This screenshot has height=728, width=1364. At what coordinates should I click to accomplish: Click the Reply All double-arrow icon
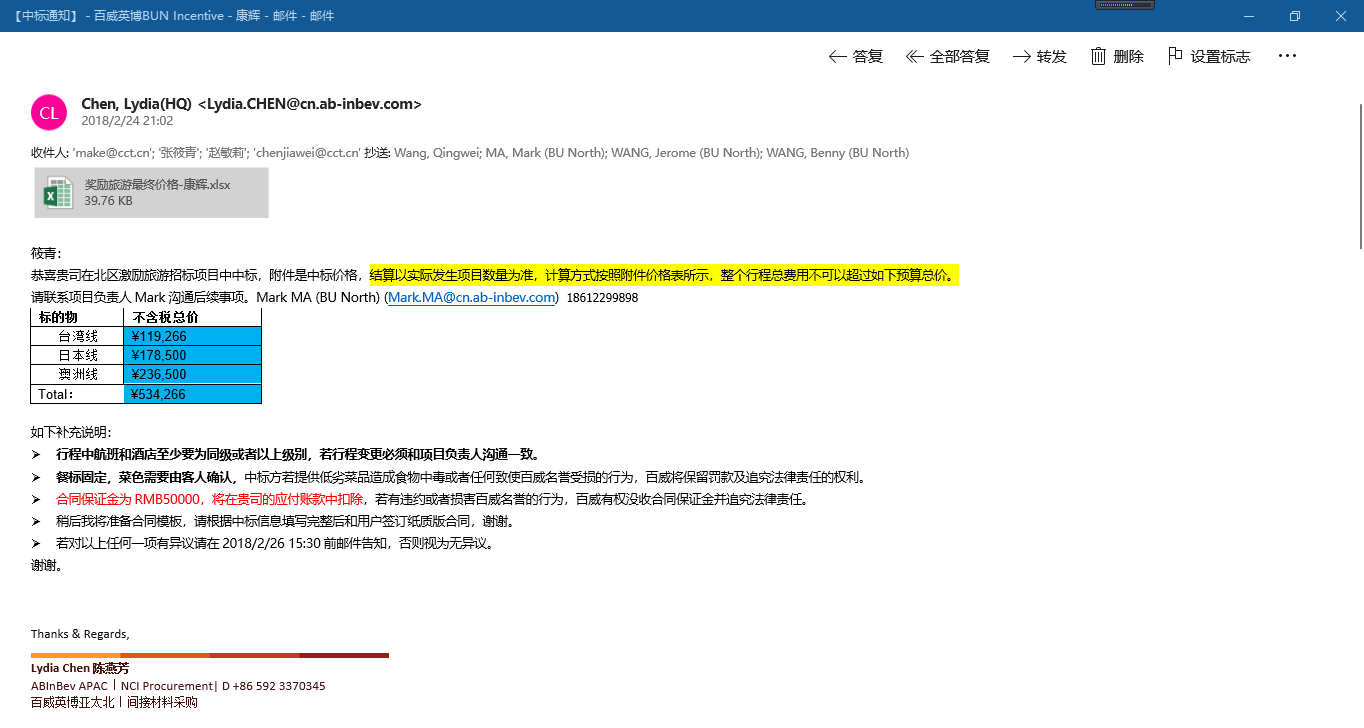914,57
